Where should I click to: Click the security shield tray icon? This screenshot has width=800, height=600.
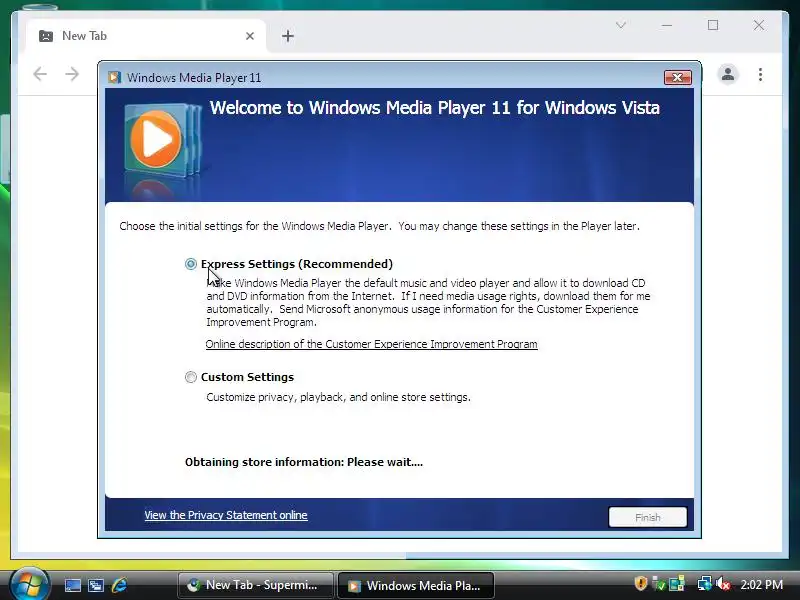point(641,583)
